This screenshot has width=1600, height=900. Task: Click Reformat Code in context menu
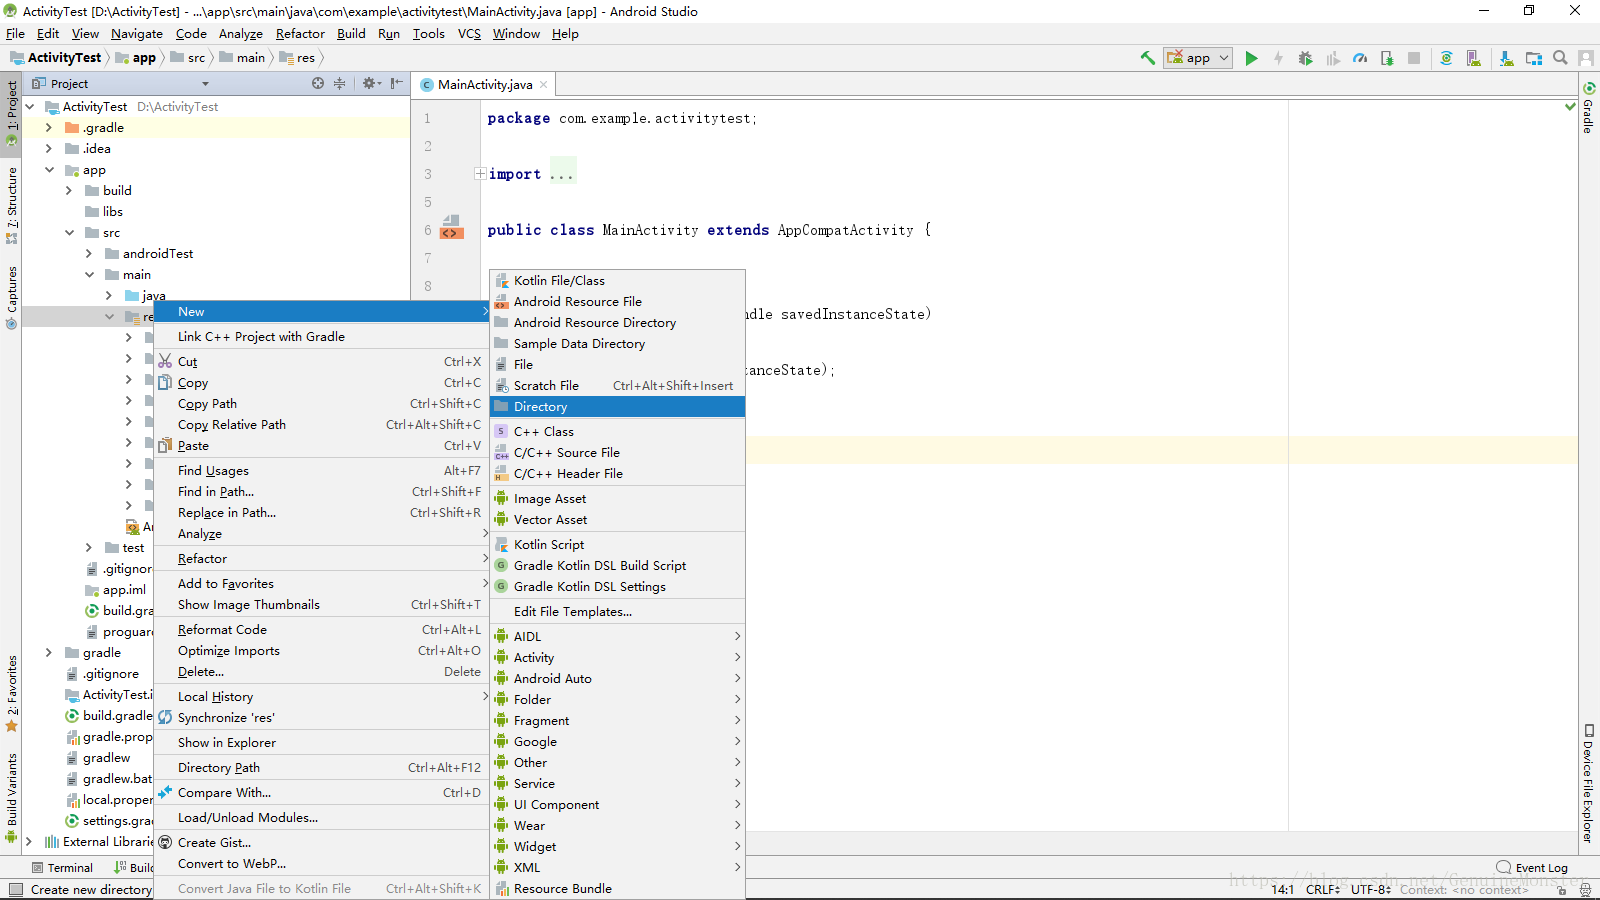tap(321, 630)
